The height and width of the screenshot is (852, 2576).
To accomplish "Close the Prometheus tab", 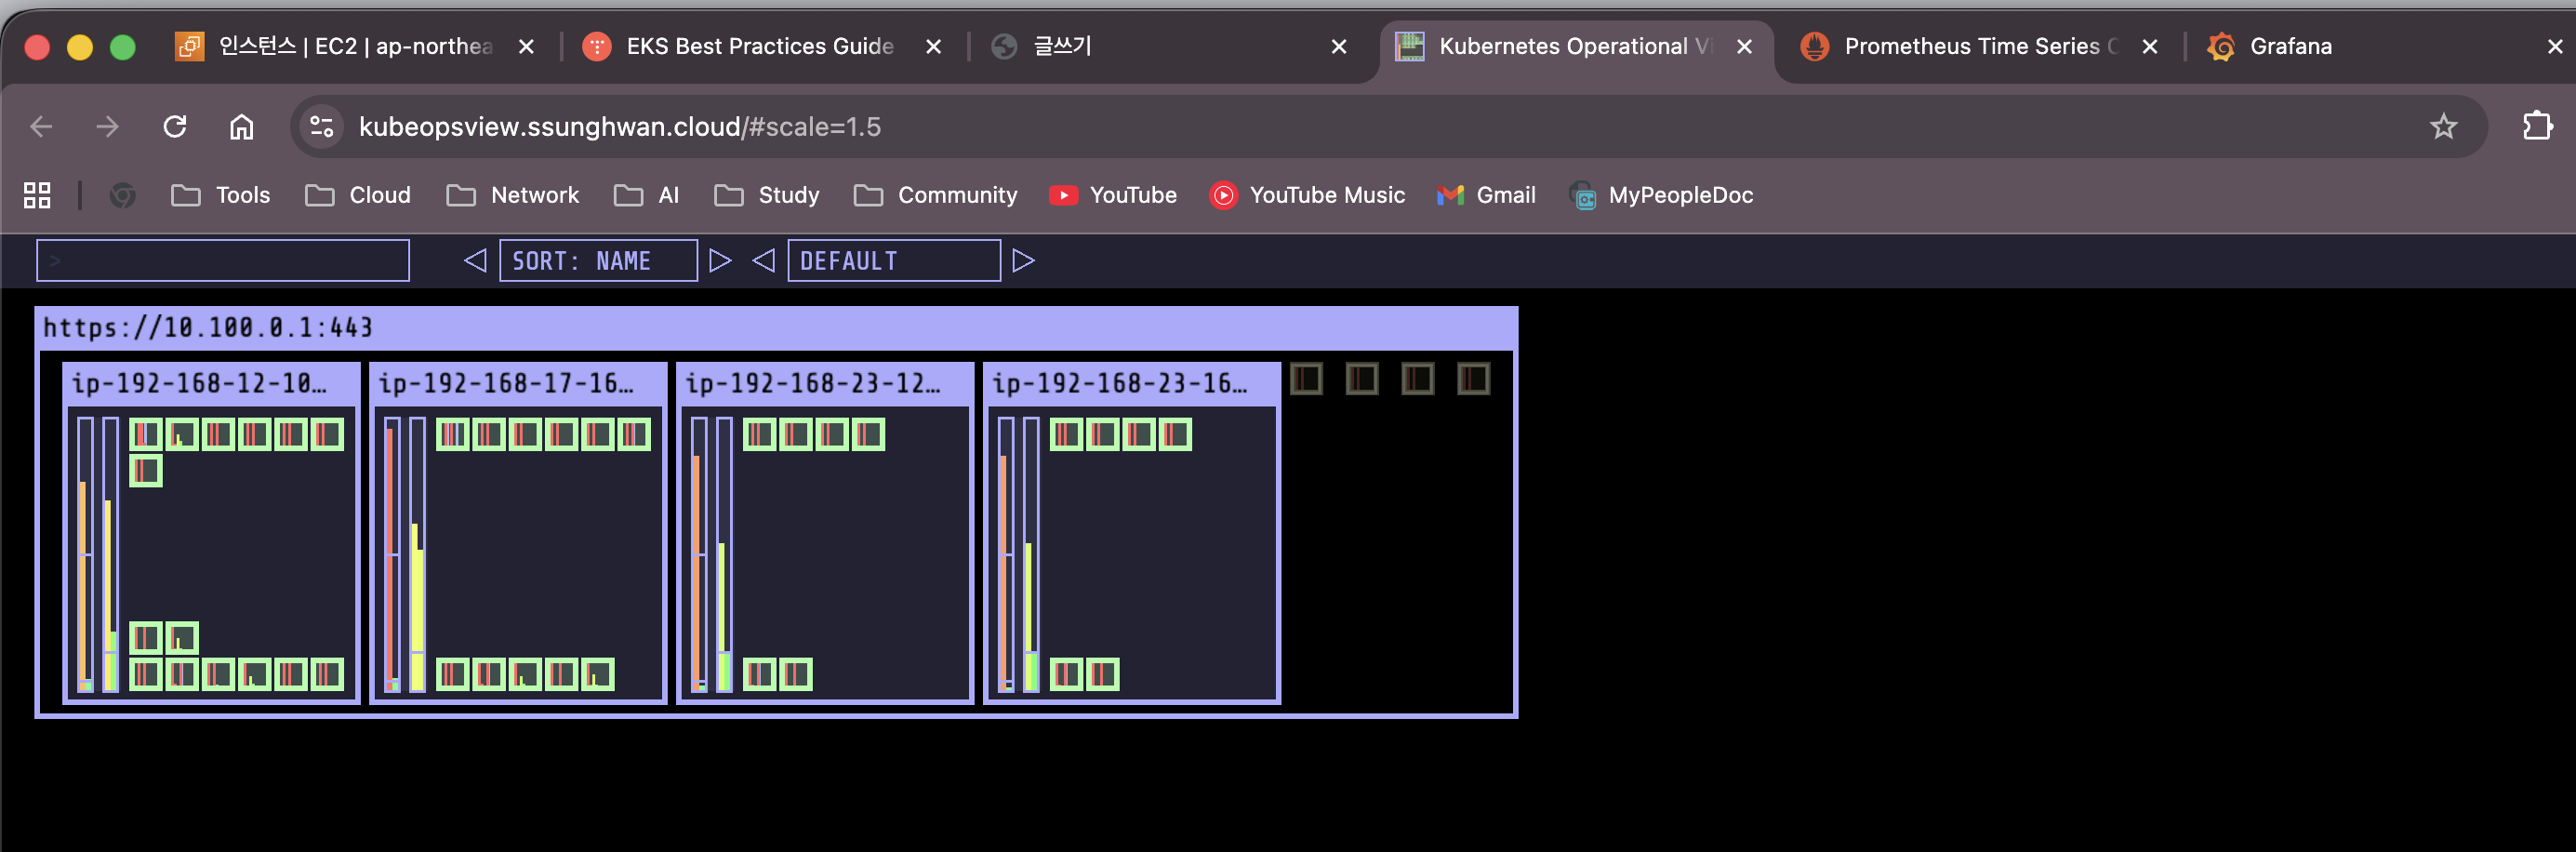I will [2149, 47].
